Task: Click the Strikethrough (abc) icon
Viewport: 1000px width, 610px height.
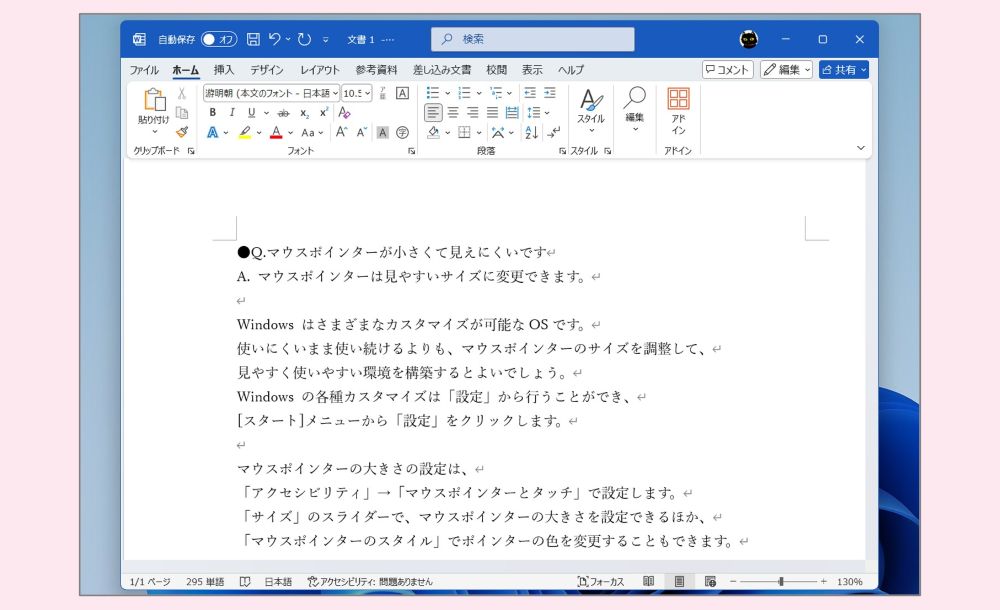Action: coord(284,113)
